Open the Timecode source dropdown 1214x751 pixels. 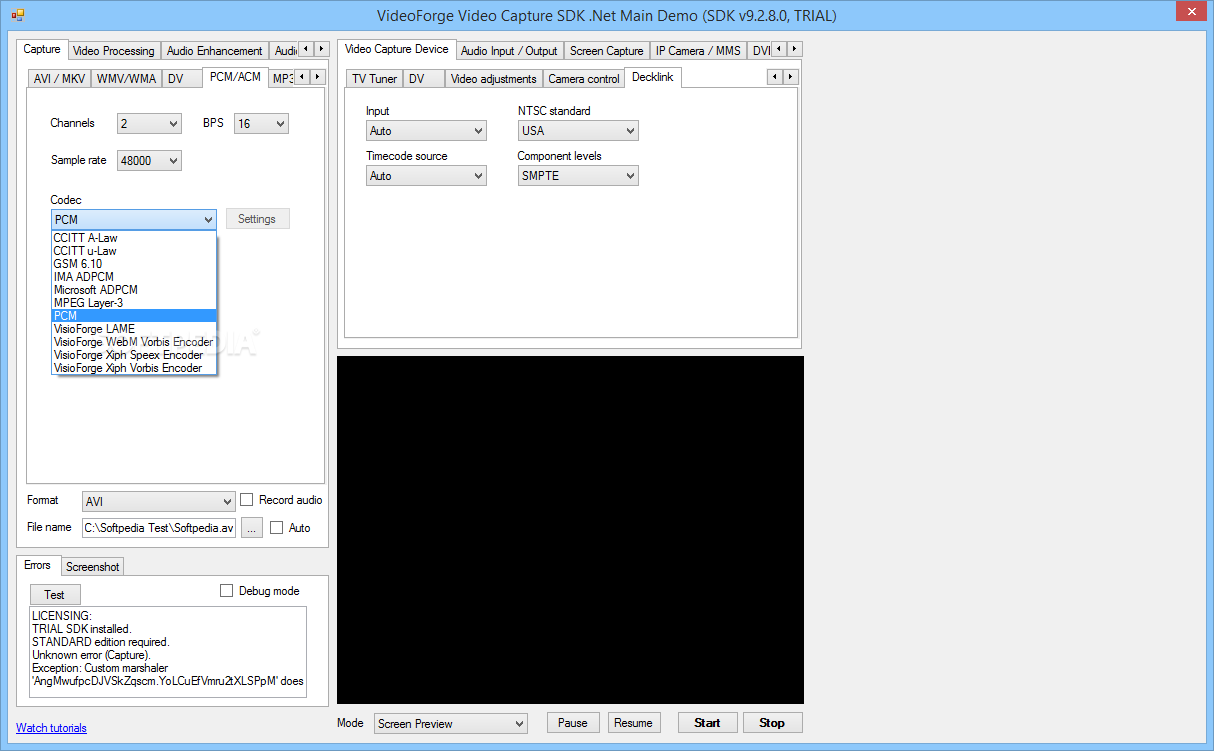[426, 176]
